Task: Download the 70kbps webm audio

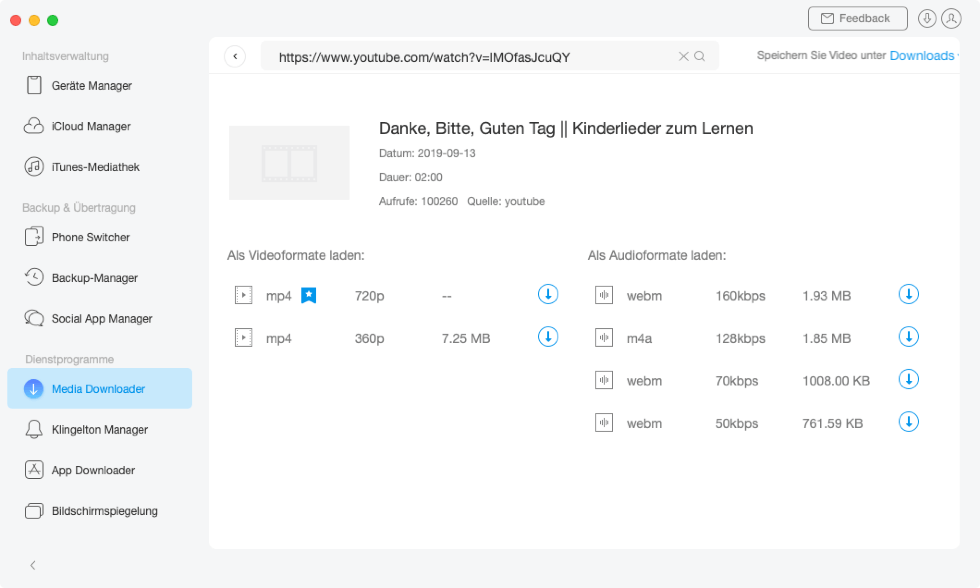Action: 908,379
